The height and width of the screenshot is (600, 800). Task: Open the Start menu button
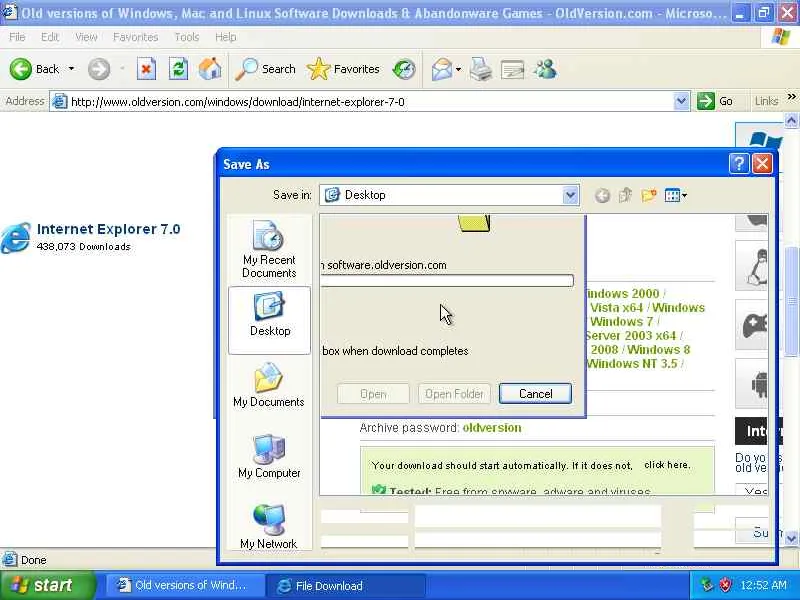click(x=47, y=585)
